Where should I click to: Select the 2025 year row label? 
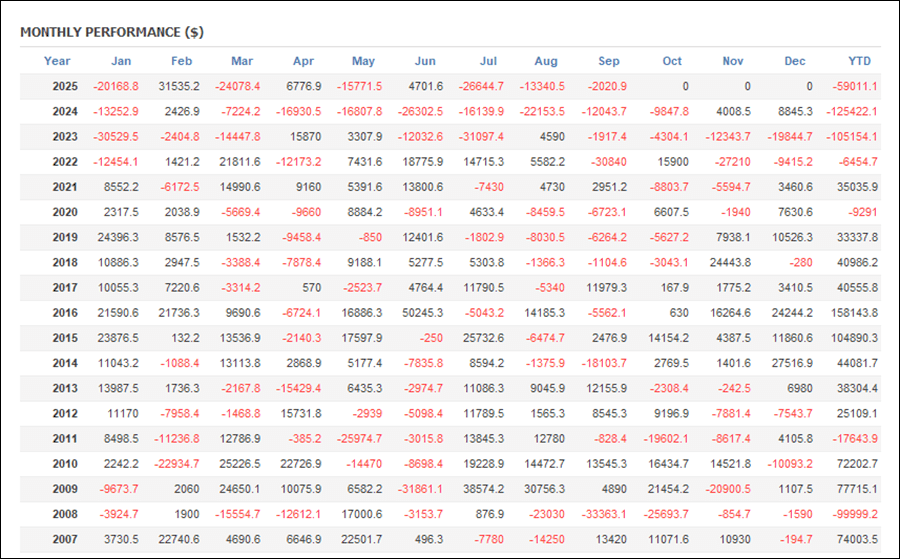(x=63, y=87)
